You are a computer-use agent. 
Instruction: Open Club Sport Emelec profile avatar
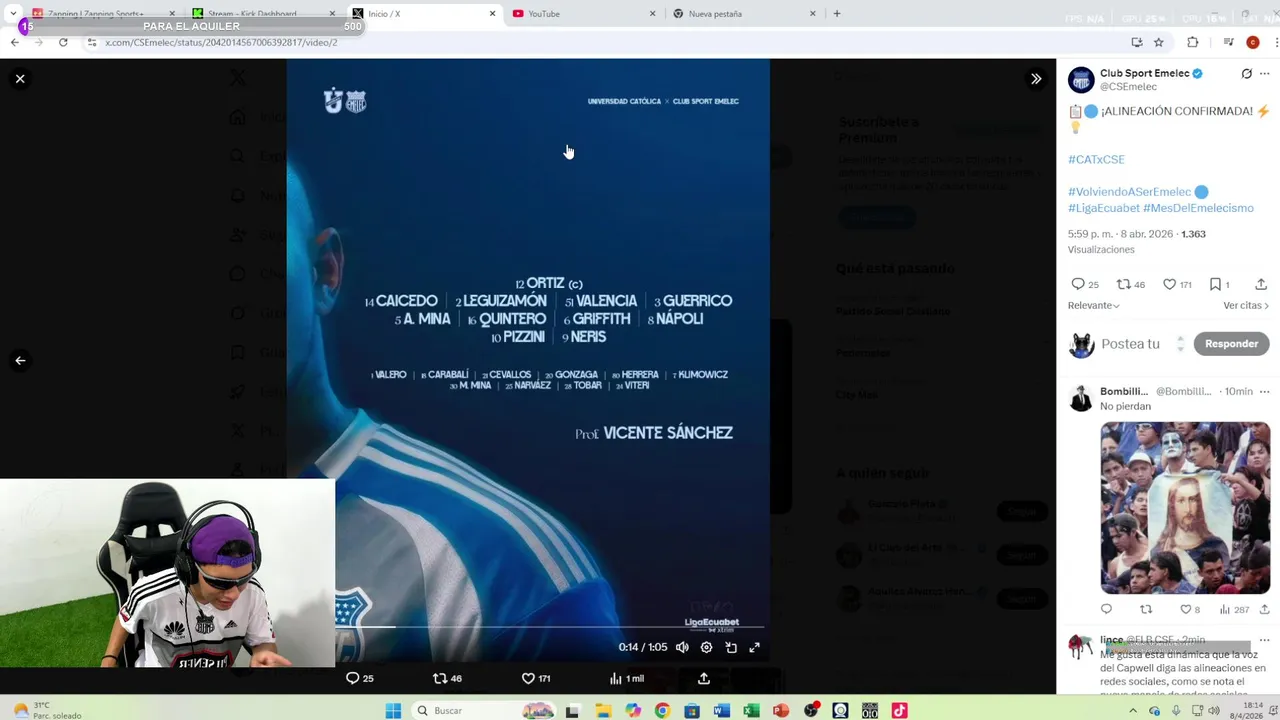click(x=1081, y=80)
